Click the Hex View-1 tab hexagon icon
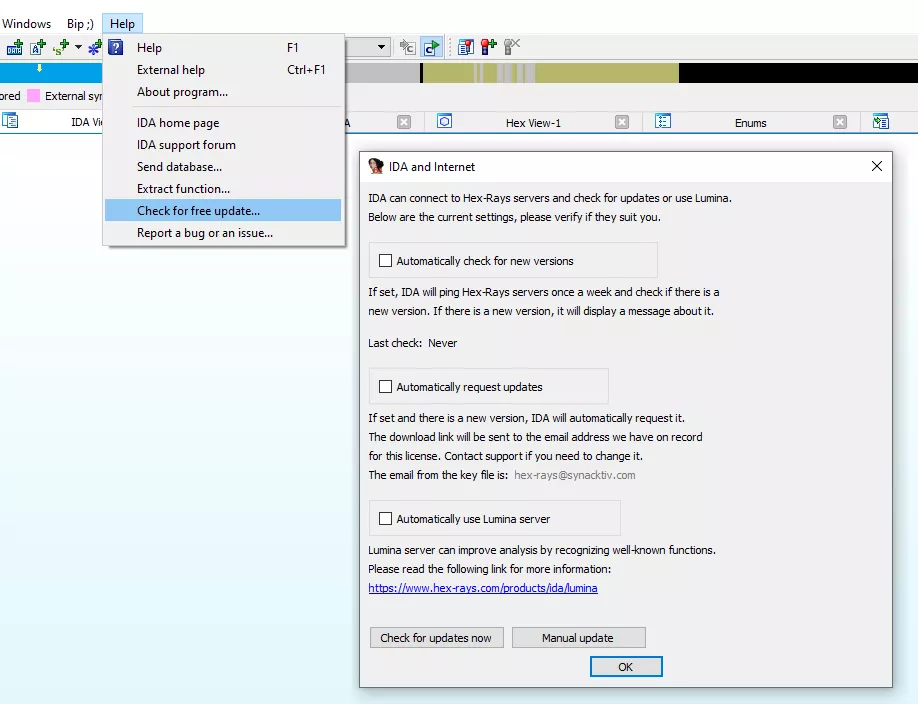918x704 pixels. [444, 121]
